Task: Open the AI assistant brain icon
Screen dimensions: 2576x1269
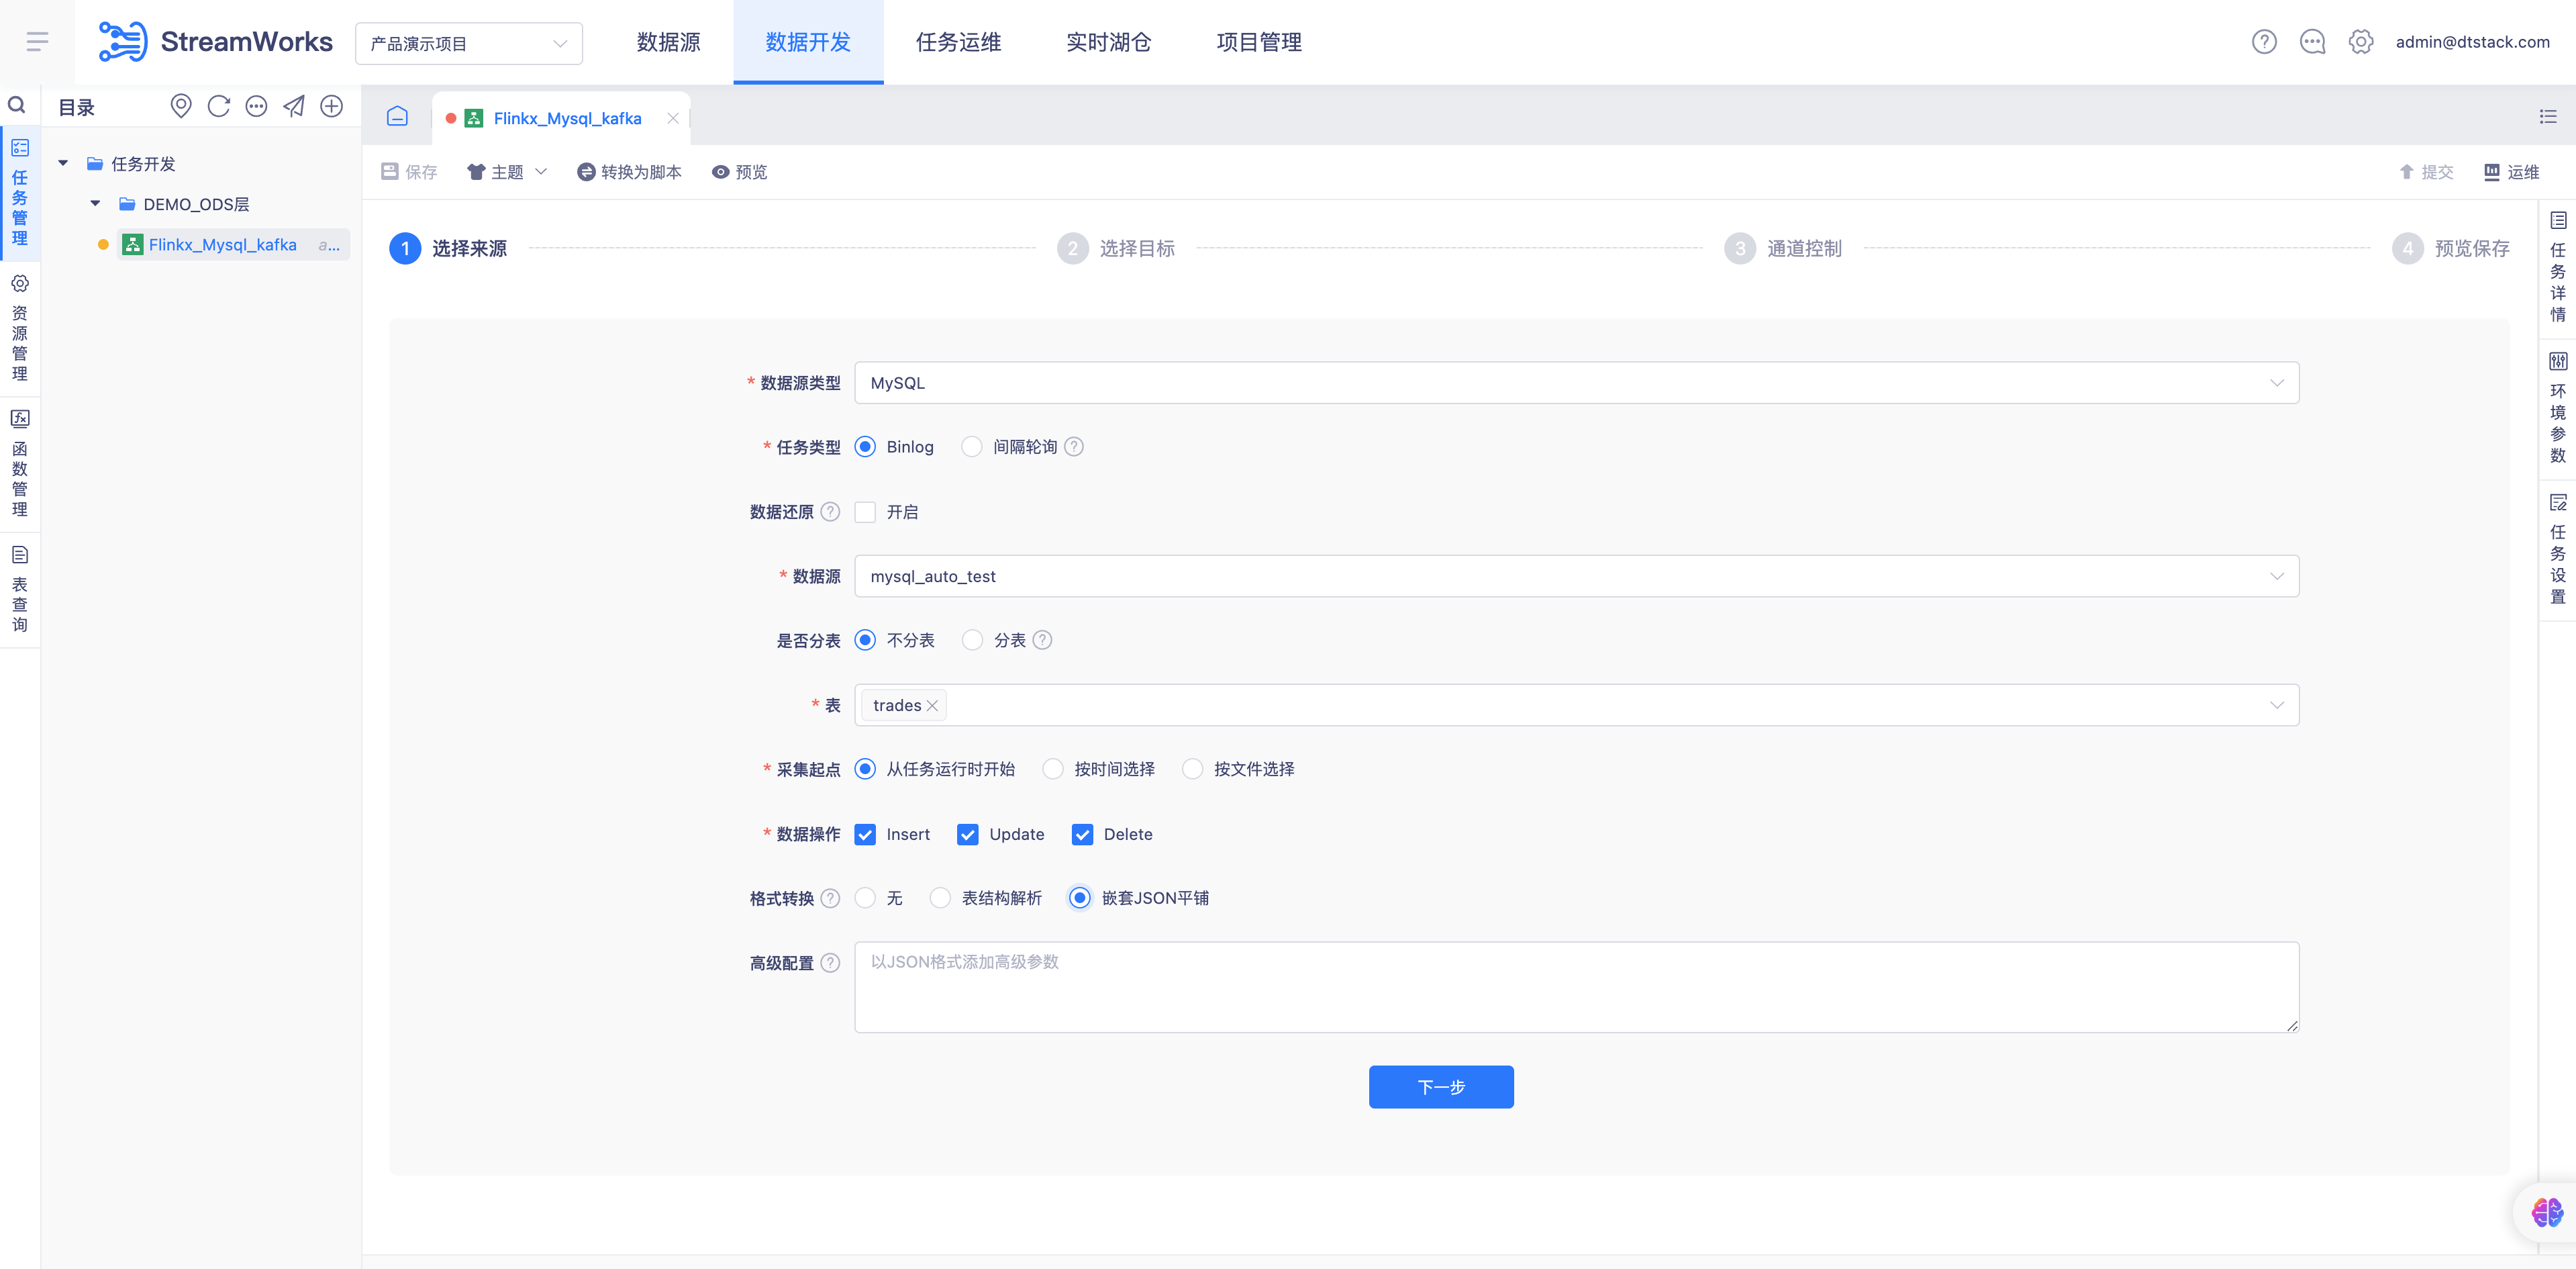Action: [x=2546, y=1212]
